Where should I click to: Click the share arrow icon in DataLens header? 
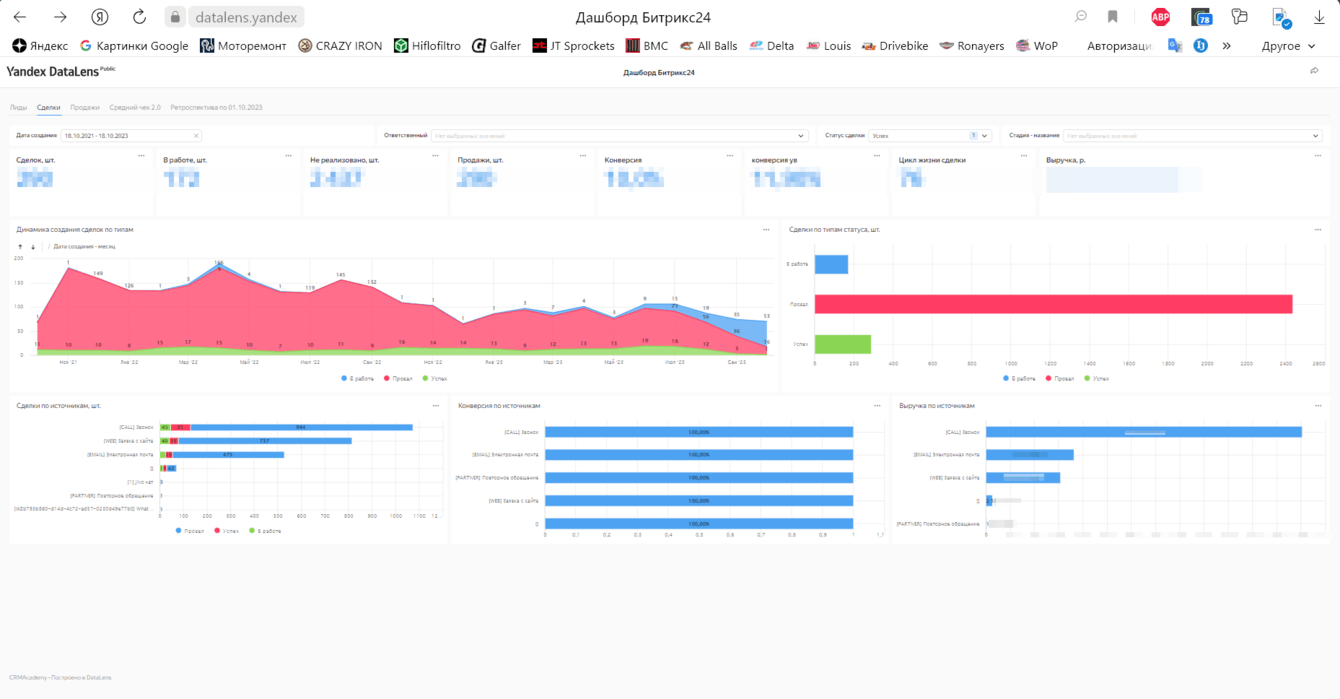1314,71
